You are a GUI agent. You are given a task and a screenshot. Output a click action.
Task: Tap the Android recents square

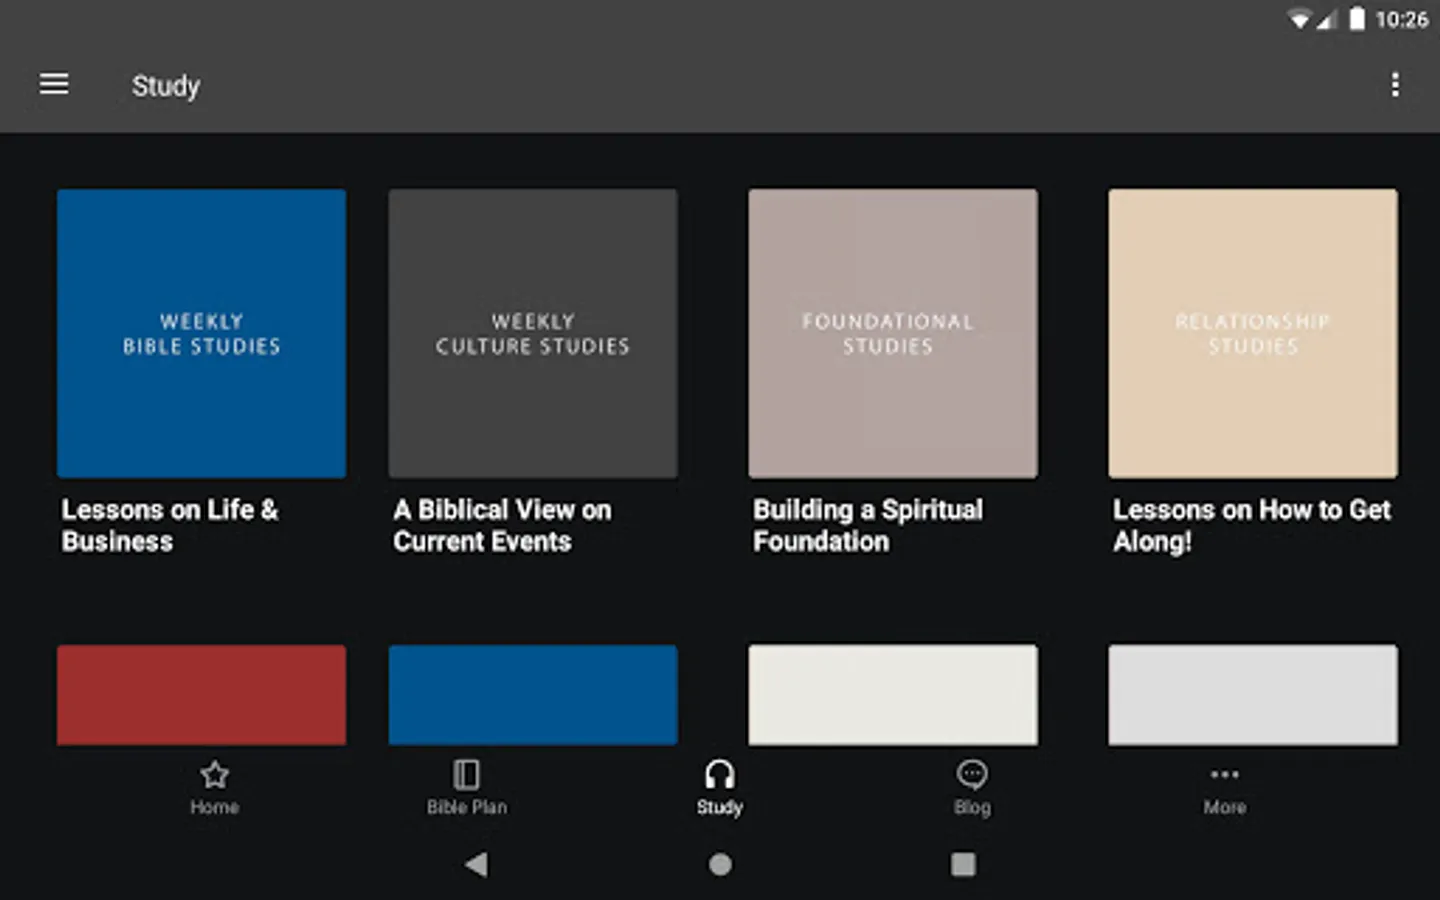(963, 864)
